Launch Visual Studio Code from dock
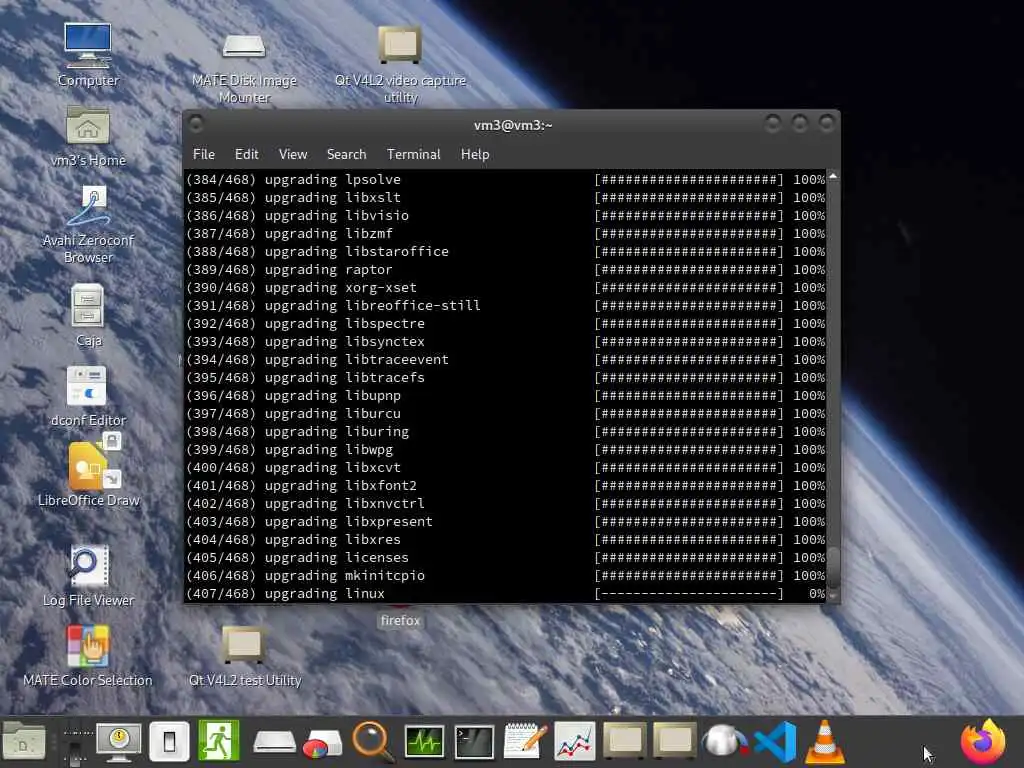This screenshot has height=768, width=1024. [775, 742]
